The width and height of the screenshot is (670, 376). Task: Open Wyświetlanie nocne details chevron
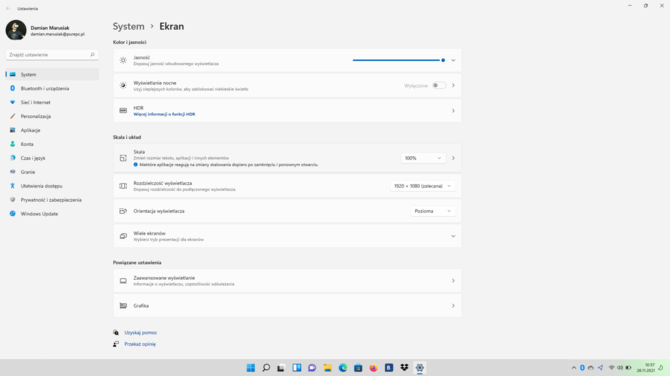453,85
